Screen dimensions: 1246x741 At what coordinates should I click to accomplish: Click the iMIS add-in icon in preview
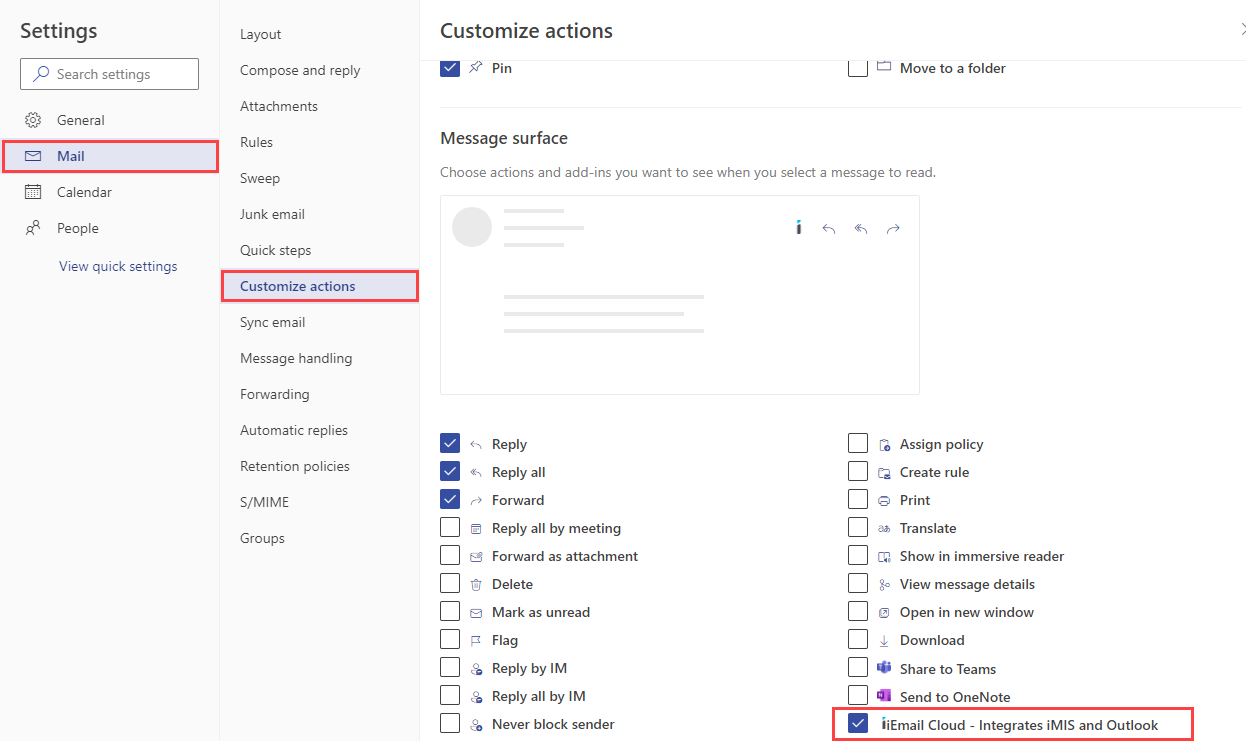pos(798,228)
